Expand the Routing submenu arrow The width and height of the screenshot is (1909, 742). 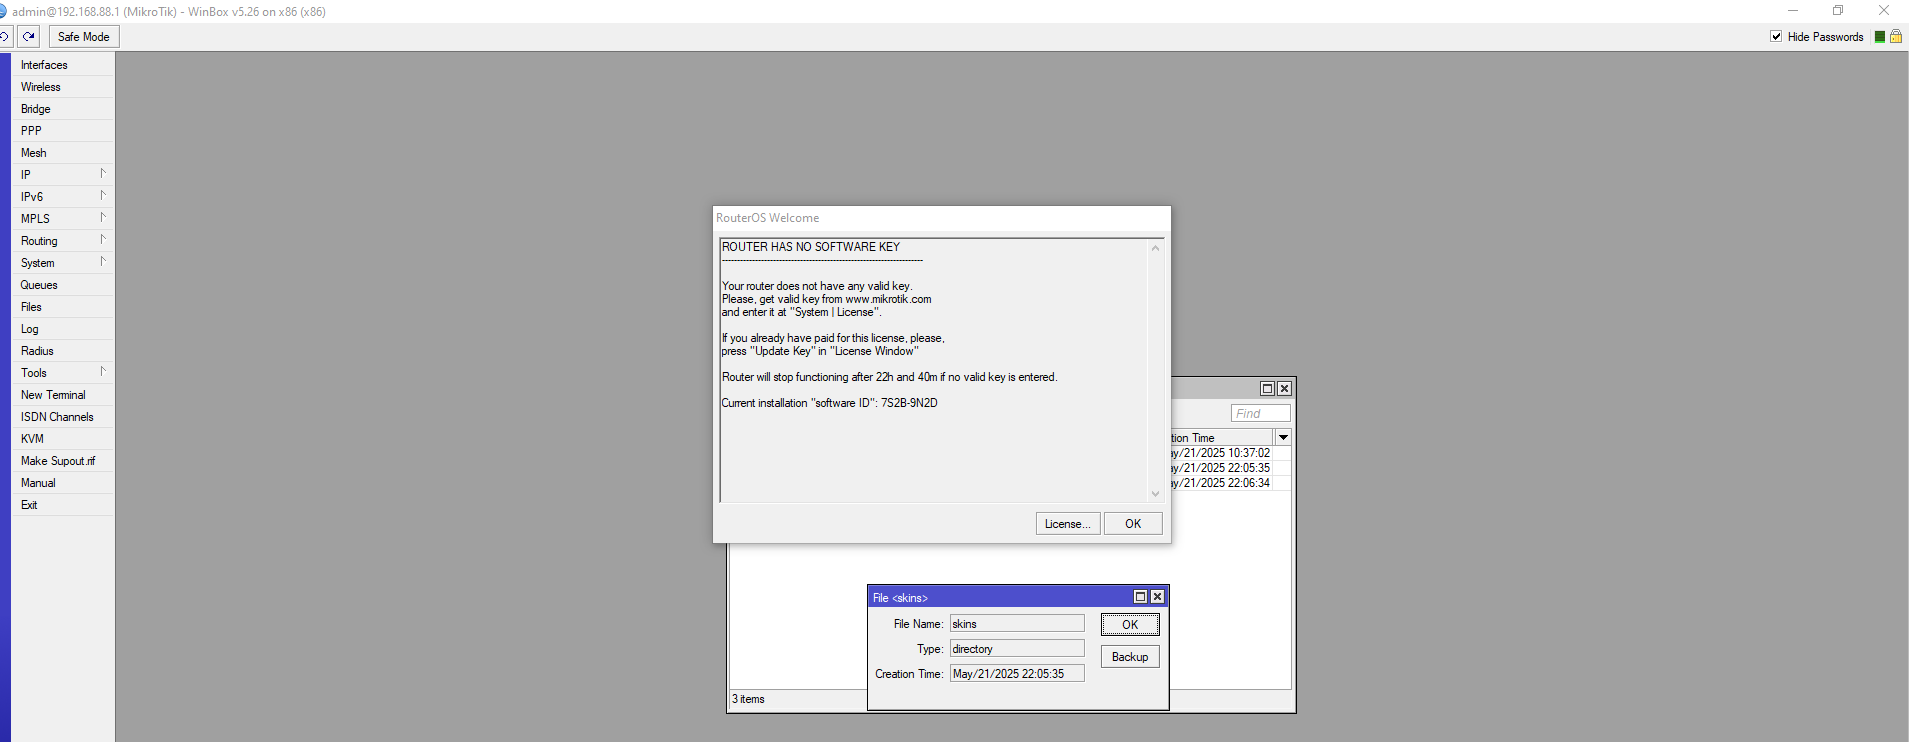pyautogui.click(x=102, y=240)
